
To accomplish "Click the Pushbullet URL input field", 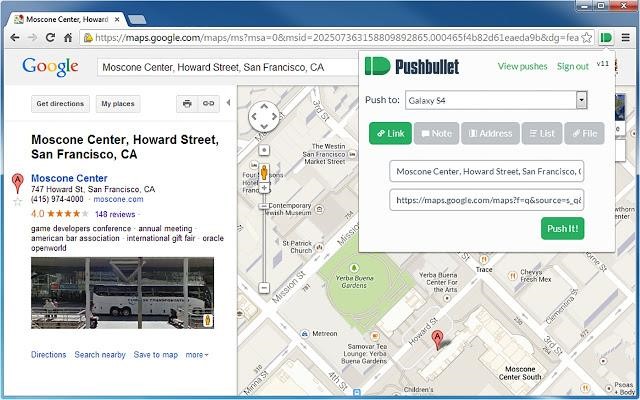I will pyautogui.click(x=487, y=200).
